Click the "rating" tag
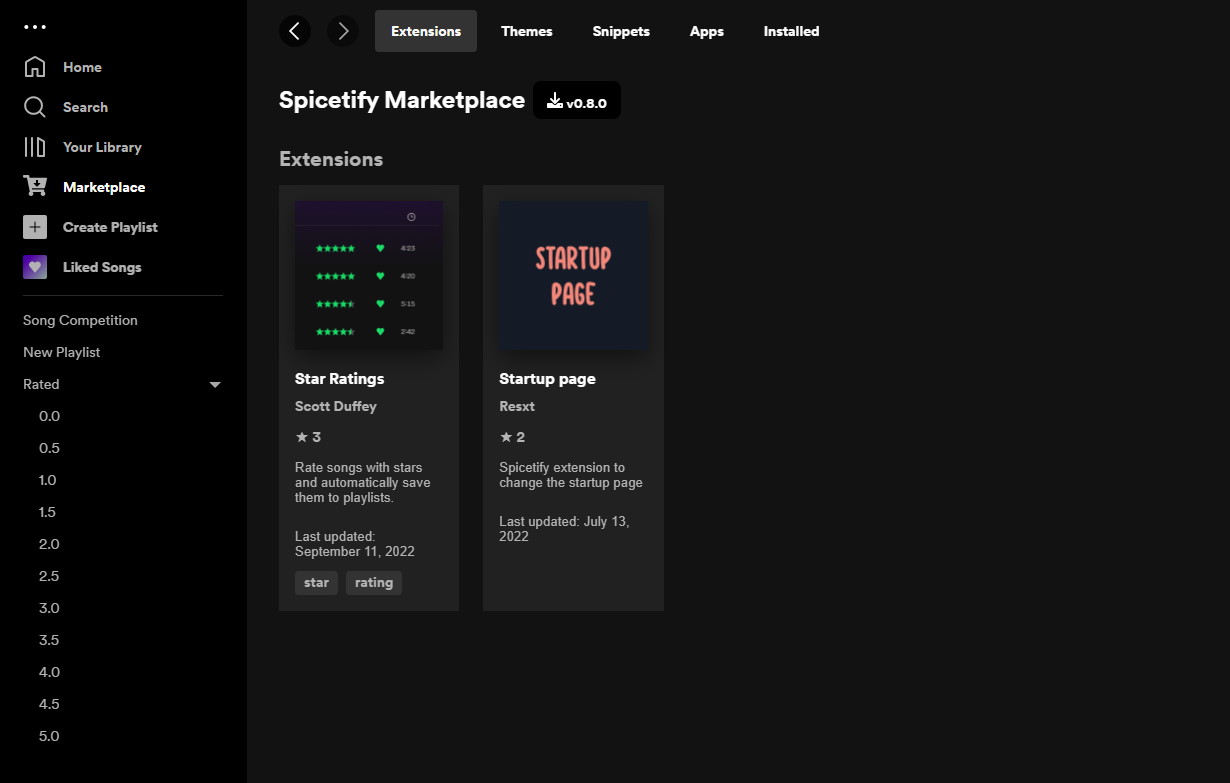The height and width of the screenshot is (783, 1230). click(374, 583)
